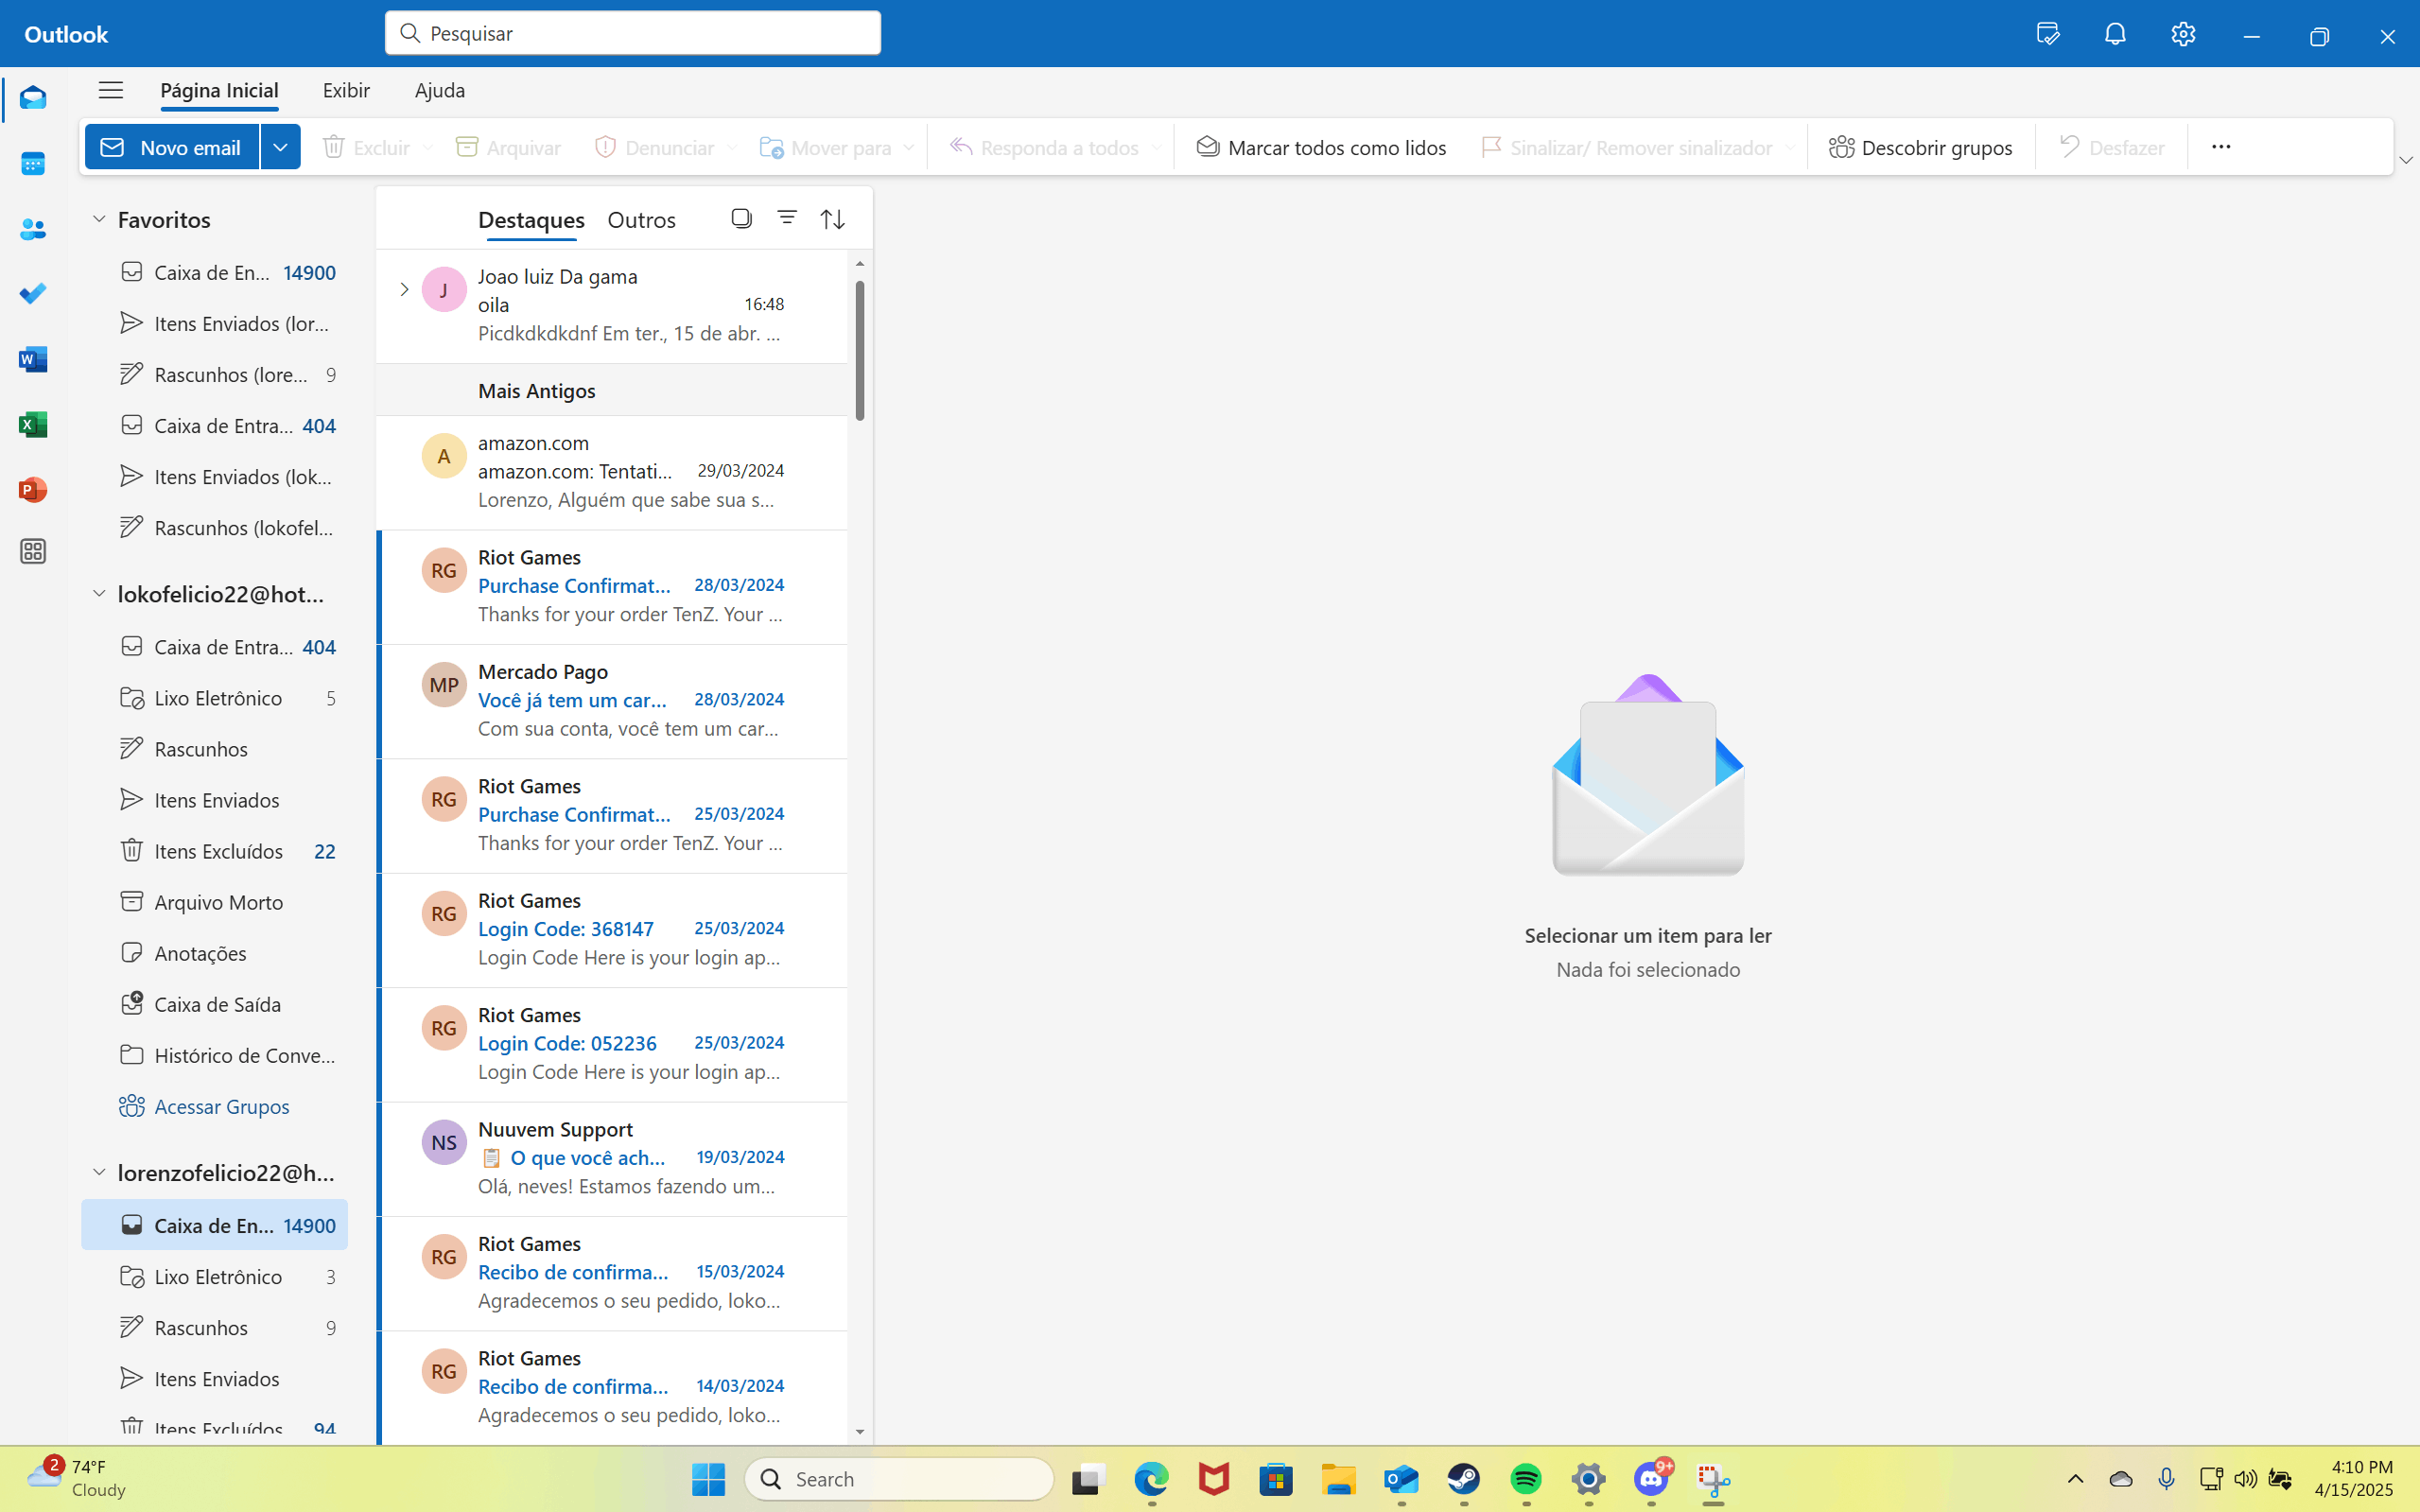2420x1512 pixels.
Task: Open the Calendar icon in sidebar
Action: point(33,163)
